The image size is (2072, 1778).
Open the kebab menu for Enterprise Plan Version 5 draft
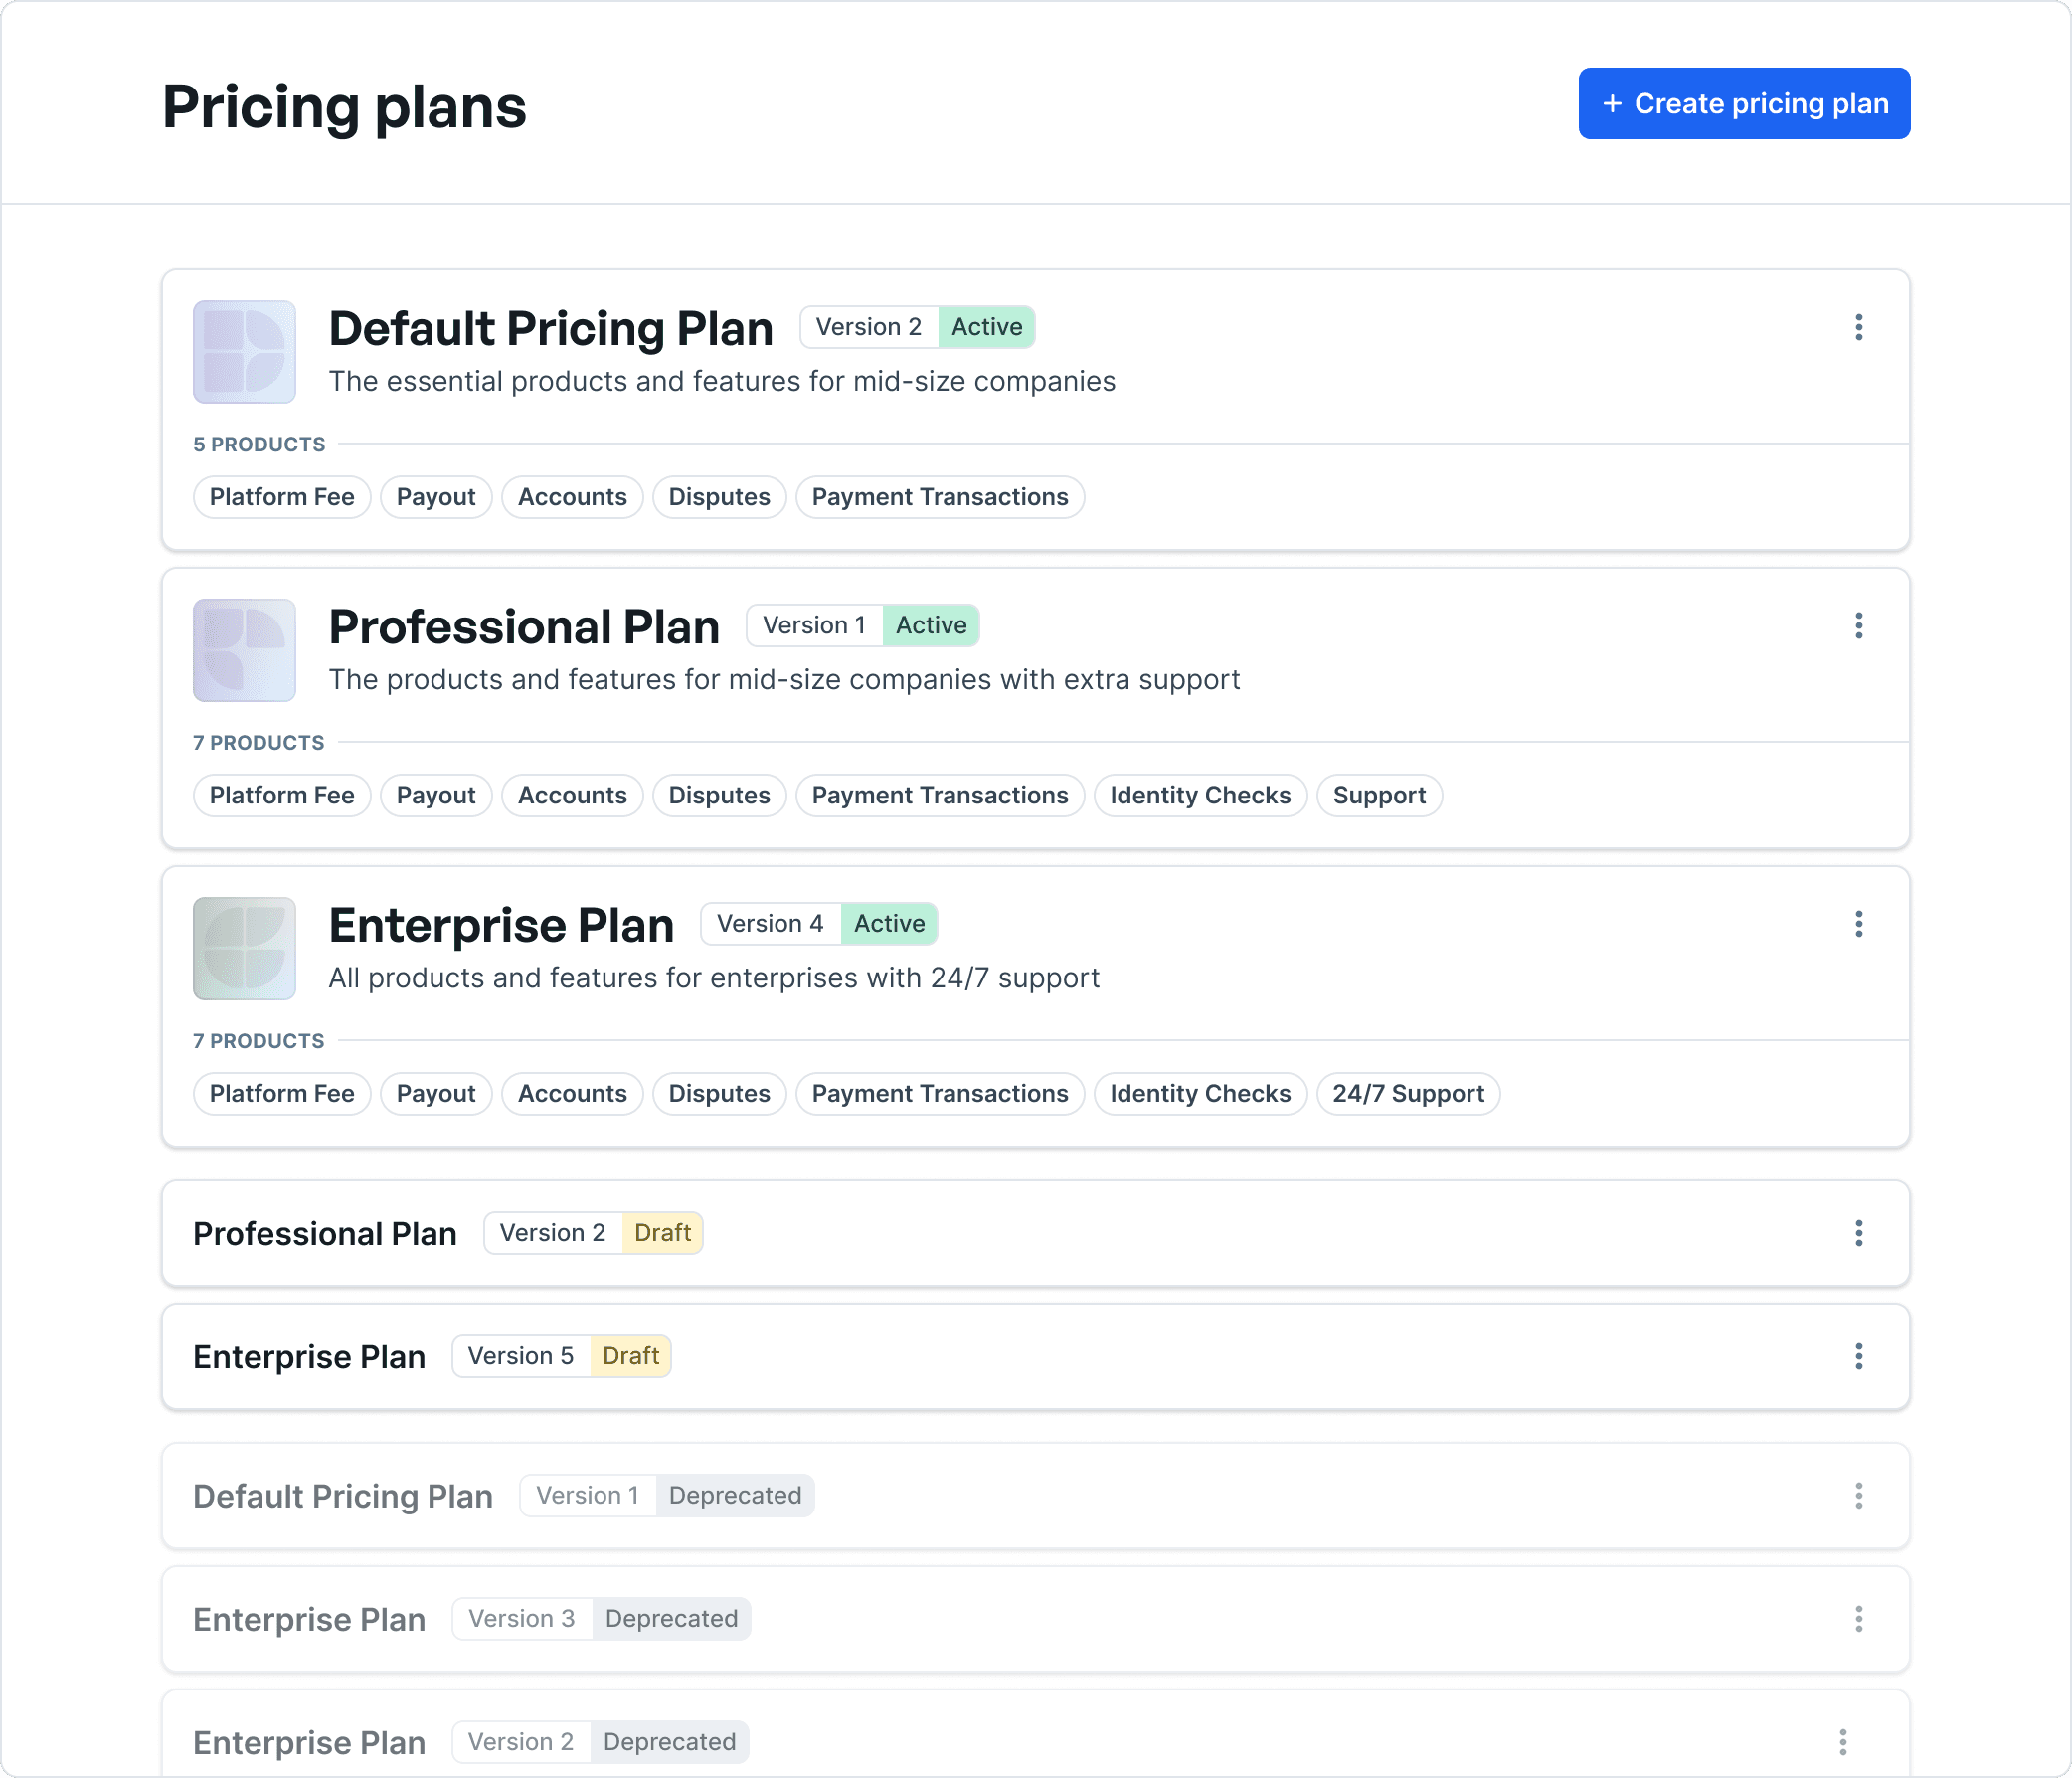pos(1858,1356)
